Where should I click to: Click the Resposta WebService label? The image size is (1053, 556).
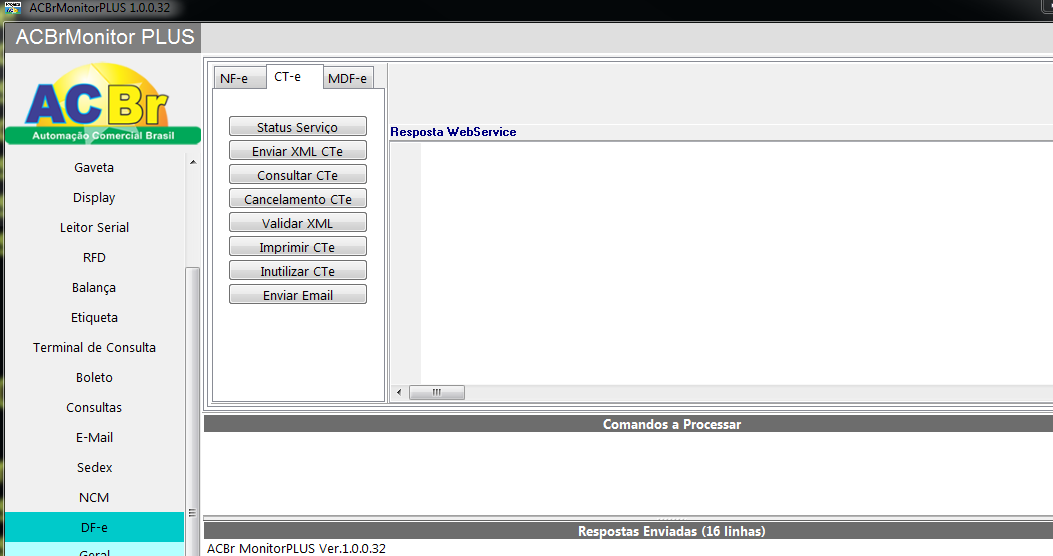point(453,132)
